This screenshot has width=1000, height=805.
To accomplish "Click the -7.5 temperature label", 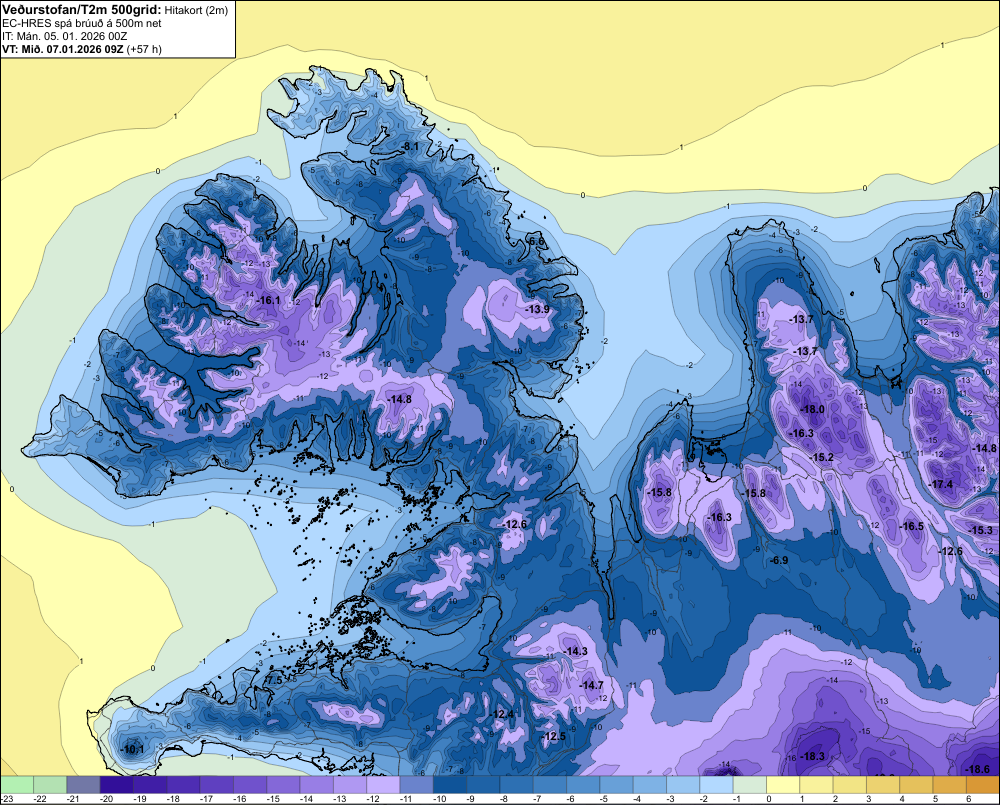I will pyautogui.click(x=273, y=681).
